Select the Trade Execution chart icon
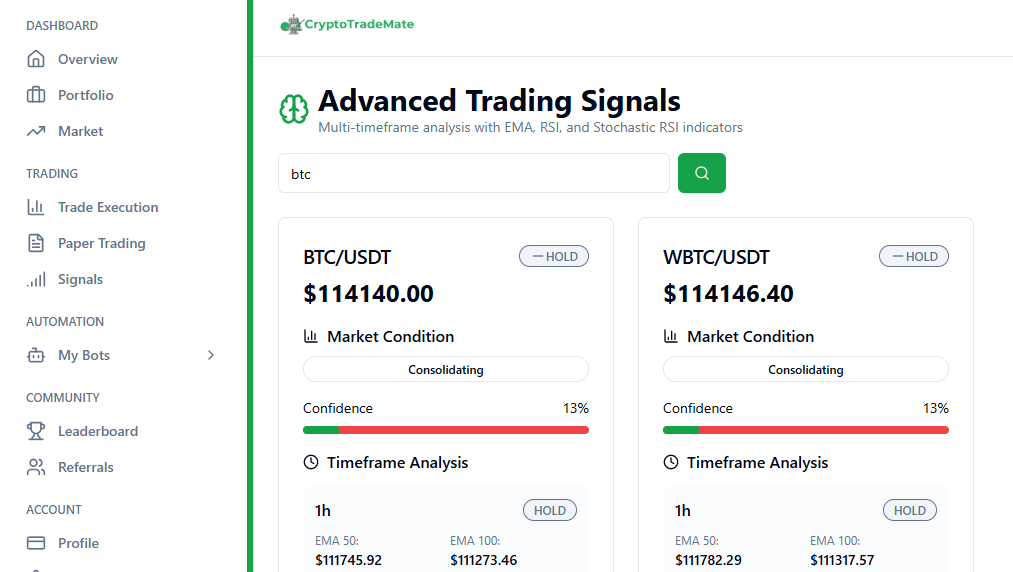The height and width of the screenshot is (572, 1013). click(x=36, y=207)
